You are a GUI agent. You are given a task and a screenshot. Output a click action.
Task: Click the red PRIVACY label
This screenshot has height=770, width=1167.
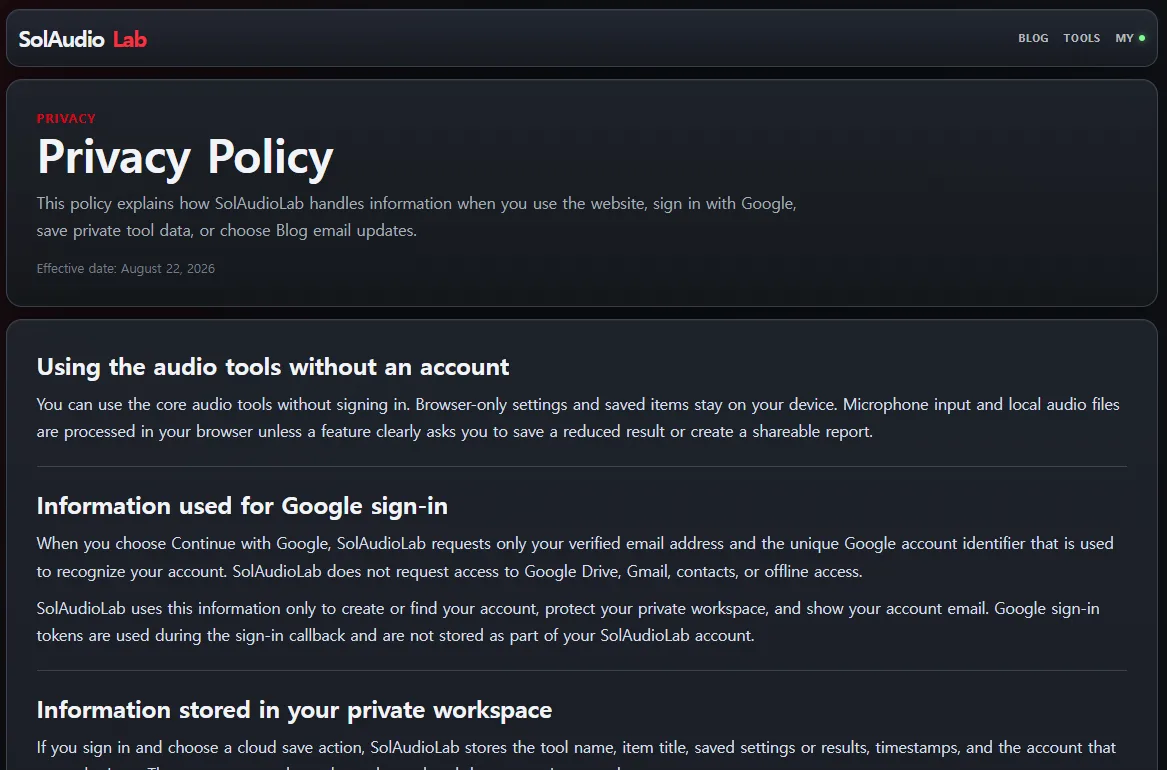66,118
